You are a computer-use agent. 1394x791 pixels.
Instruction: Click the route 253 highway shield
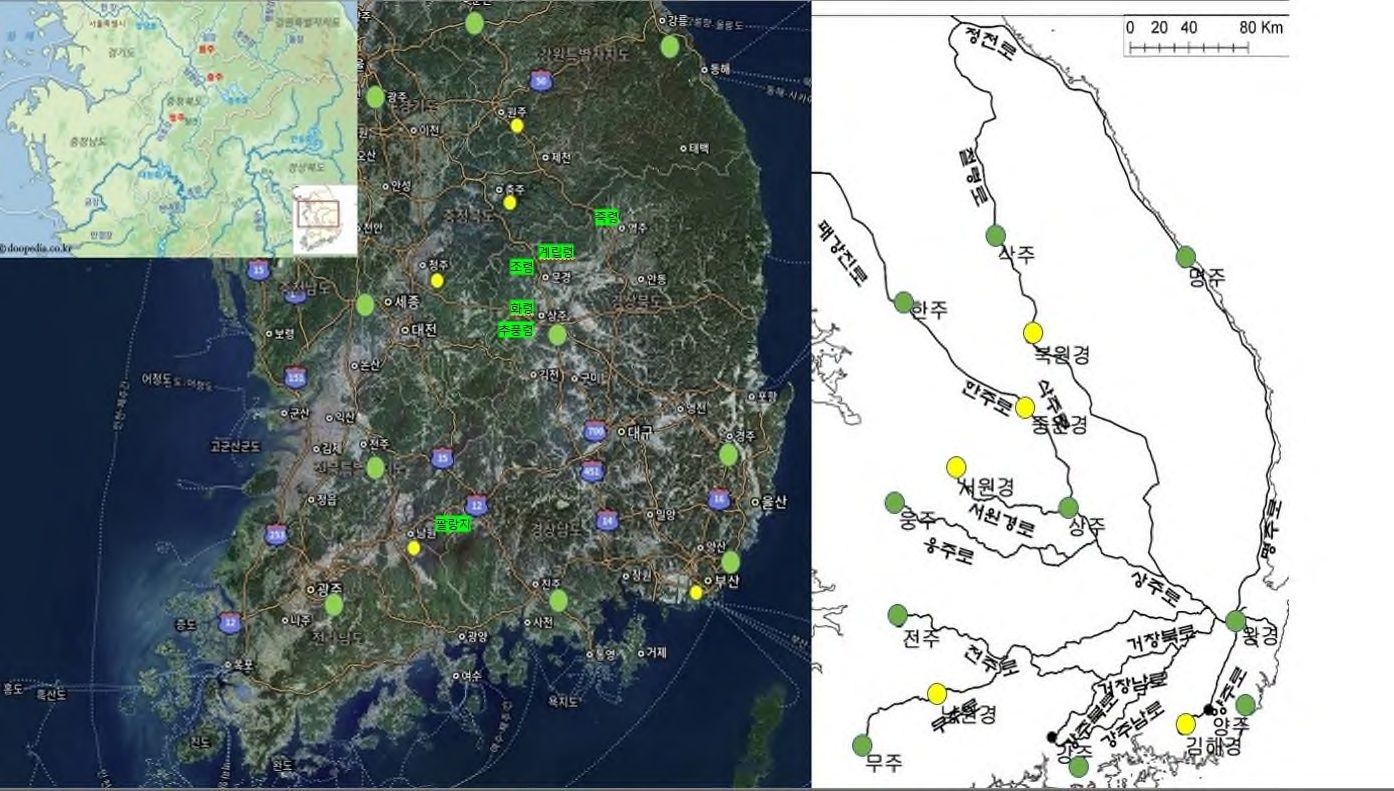[276, 535]
